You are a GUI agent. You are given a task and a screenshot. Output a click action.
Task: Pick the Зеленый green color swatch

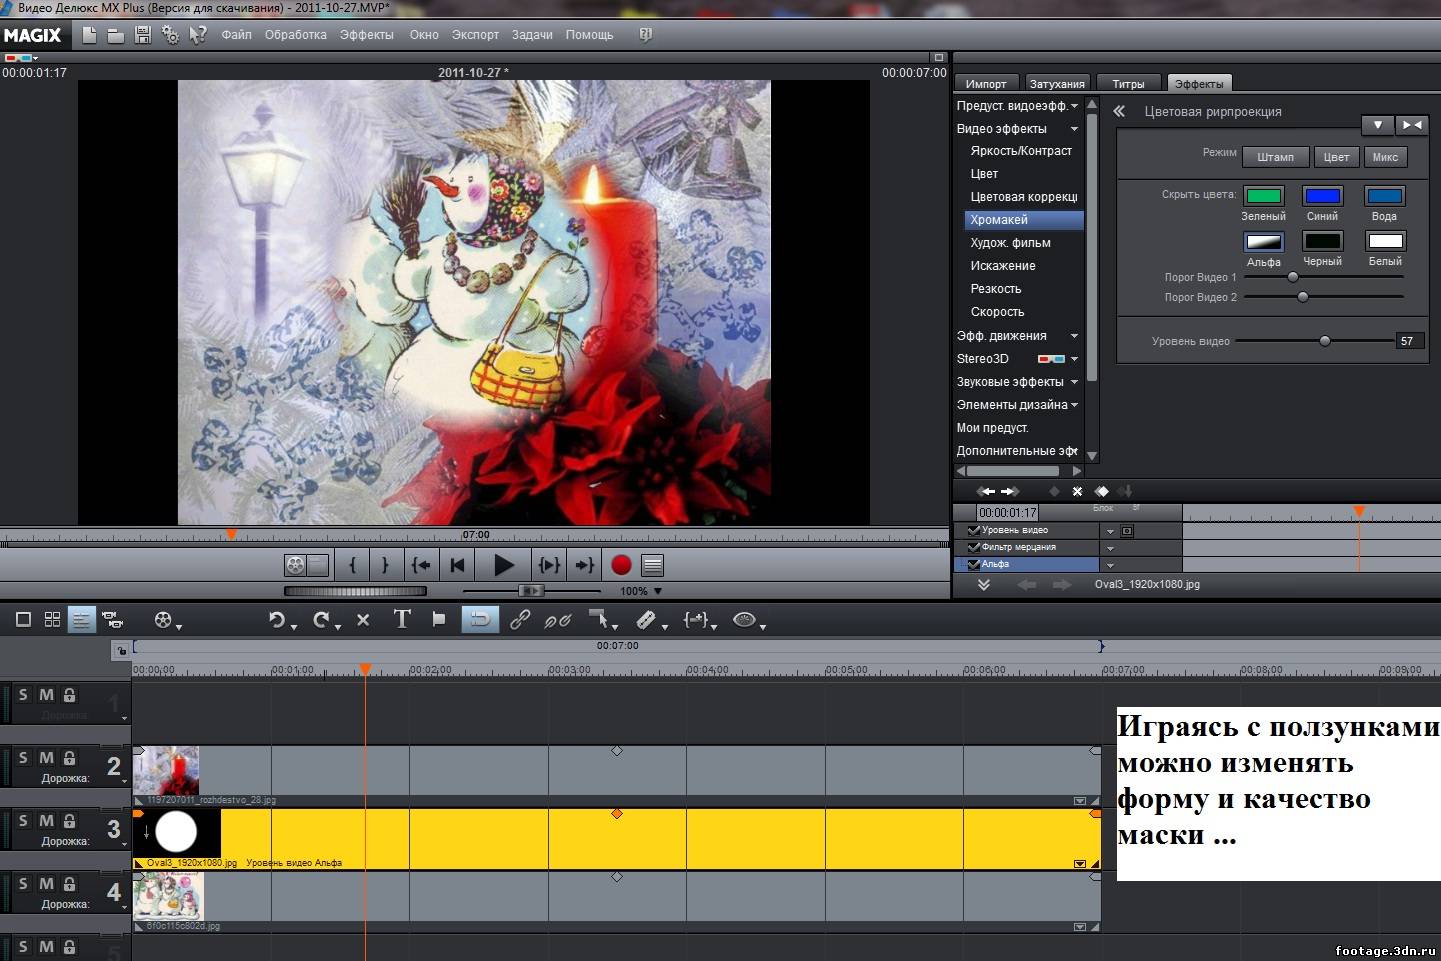(x=1264, y=196)
